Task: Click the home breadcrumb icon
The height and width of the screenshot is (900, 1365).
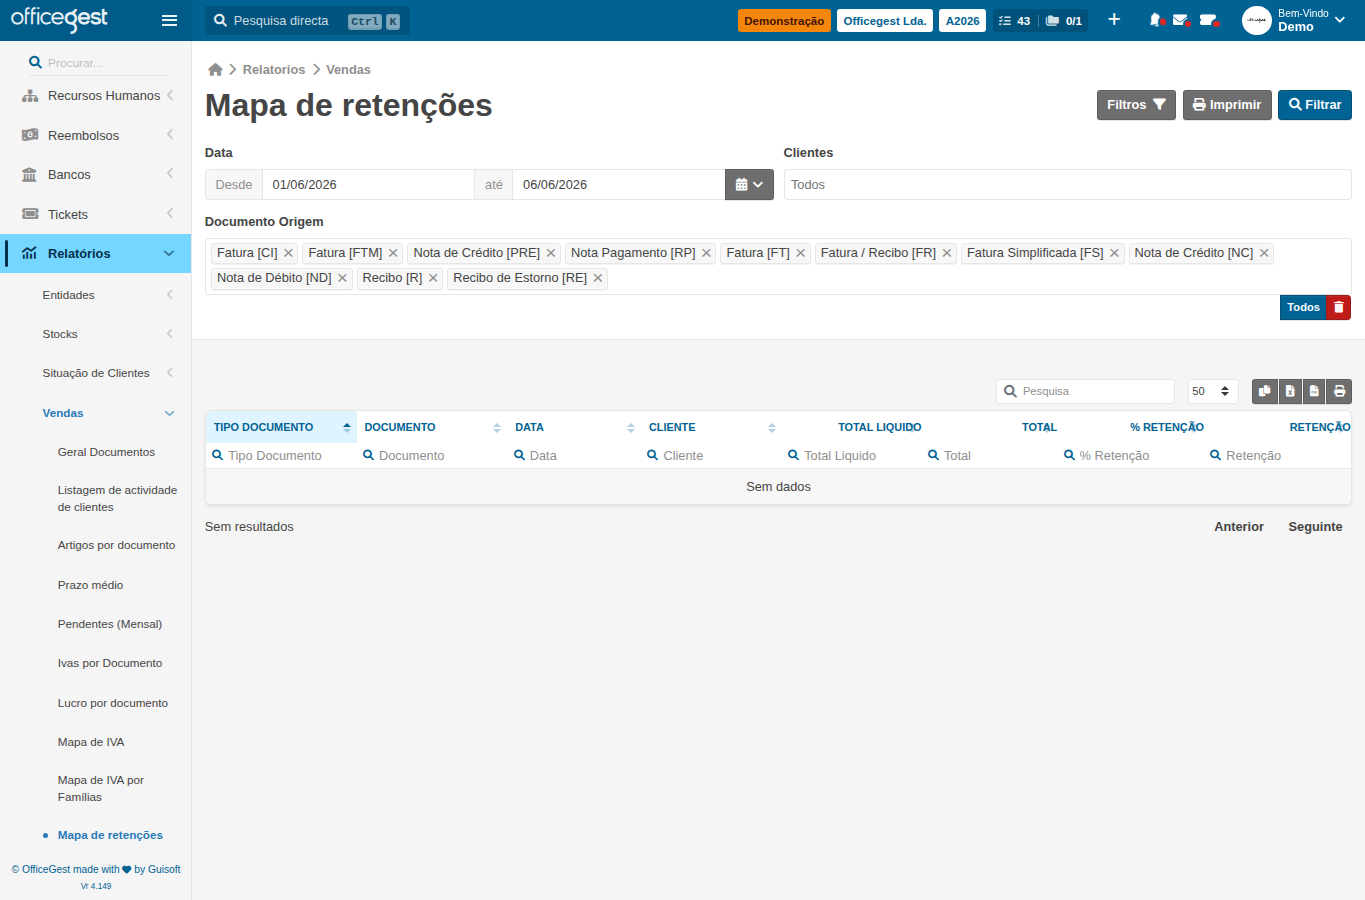Action: 215,69
